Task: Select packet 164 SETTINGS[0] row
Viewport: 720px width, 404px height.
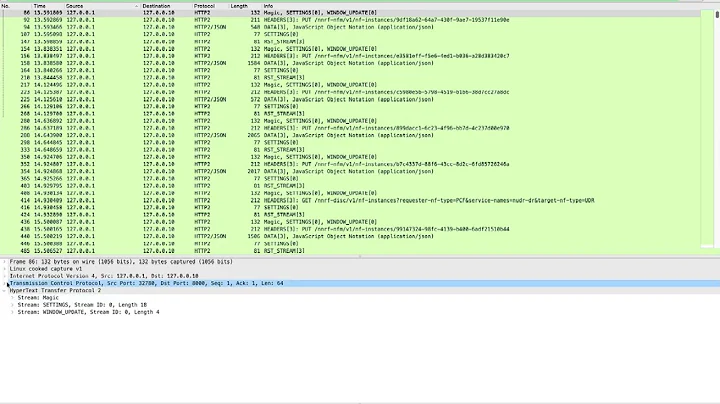Action: coord(350,70)
